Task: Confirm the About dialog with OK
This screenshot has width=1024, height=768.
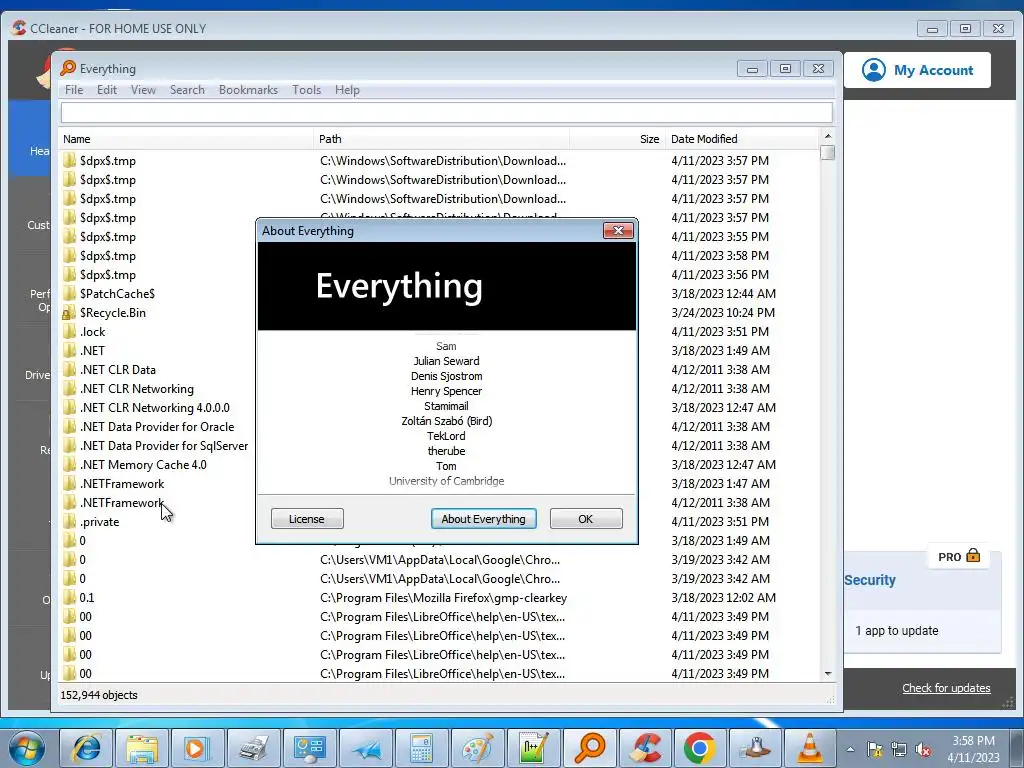Action: 586,519
